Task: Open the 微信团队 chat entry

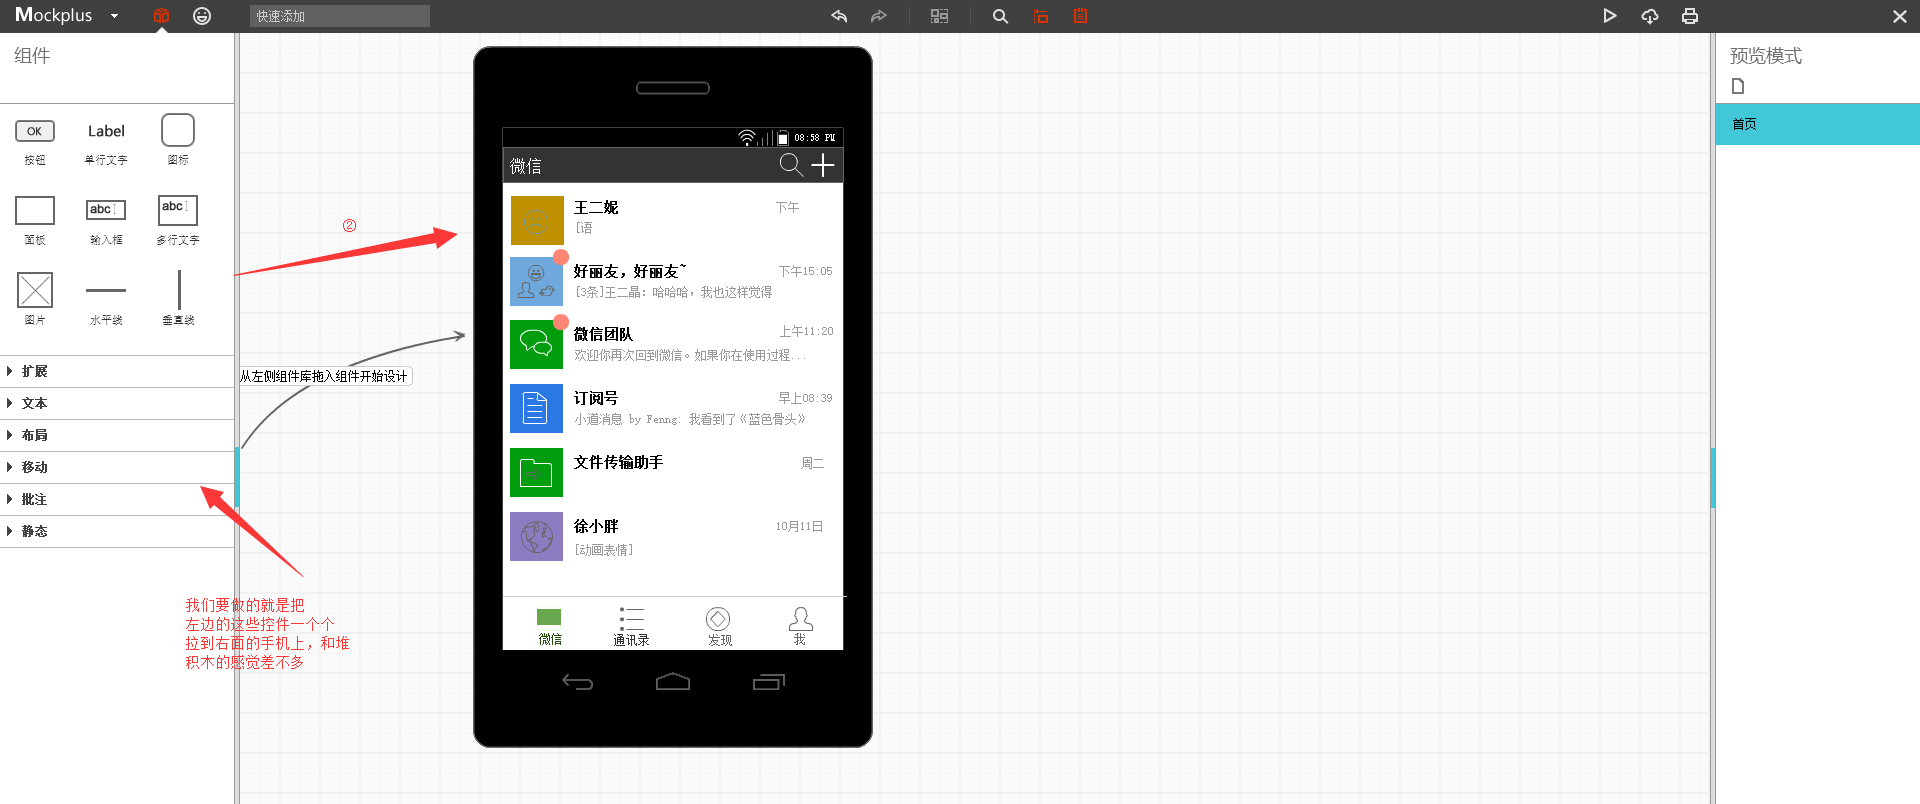Action: (672, 344)
